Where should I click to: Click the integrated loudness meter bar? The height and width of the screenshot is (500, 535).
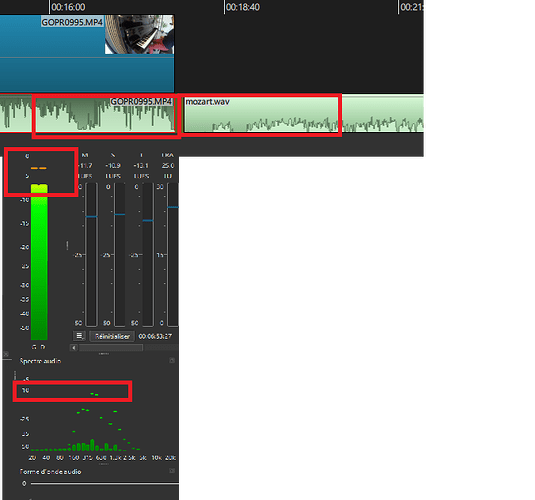(148, 255)
